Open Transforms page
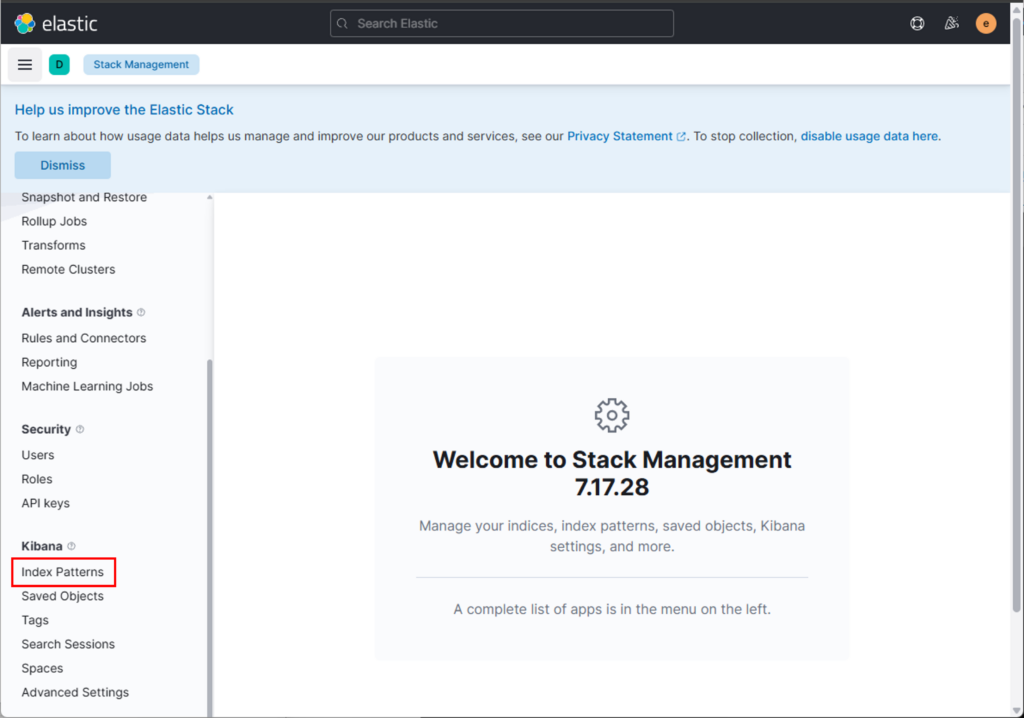The width and height of the screenshot is (1024, 718). 54,246
